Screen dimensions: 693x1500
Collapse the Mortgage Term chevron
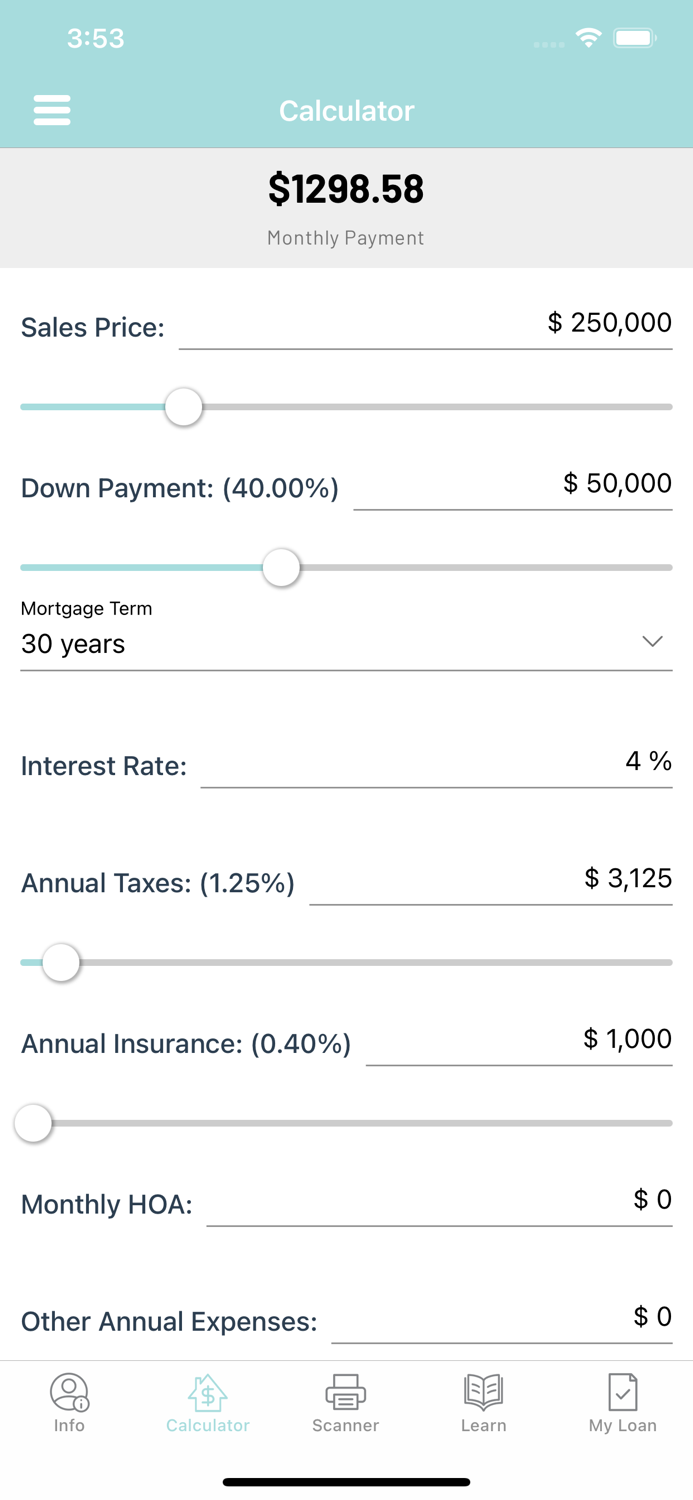(x=651, y=641)
